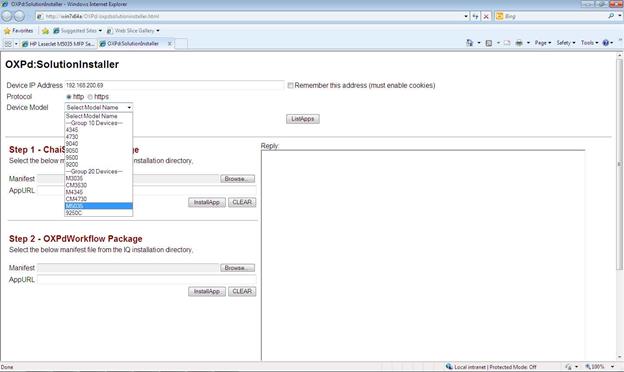
Task: Select model 9250C from the list
Action: [98, 213]
